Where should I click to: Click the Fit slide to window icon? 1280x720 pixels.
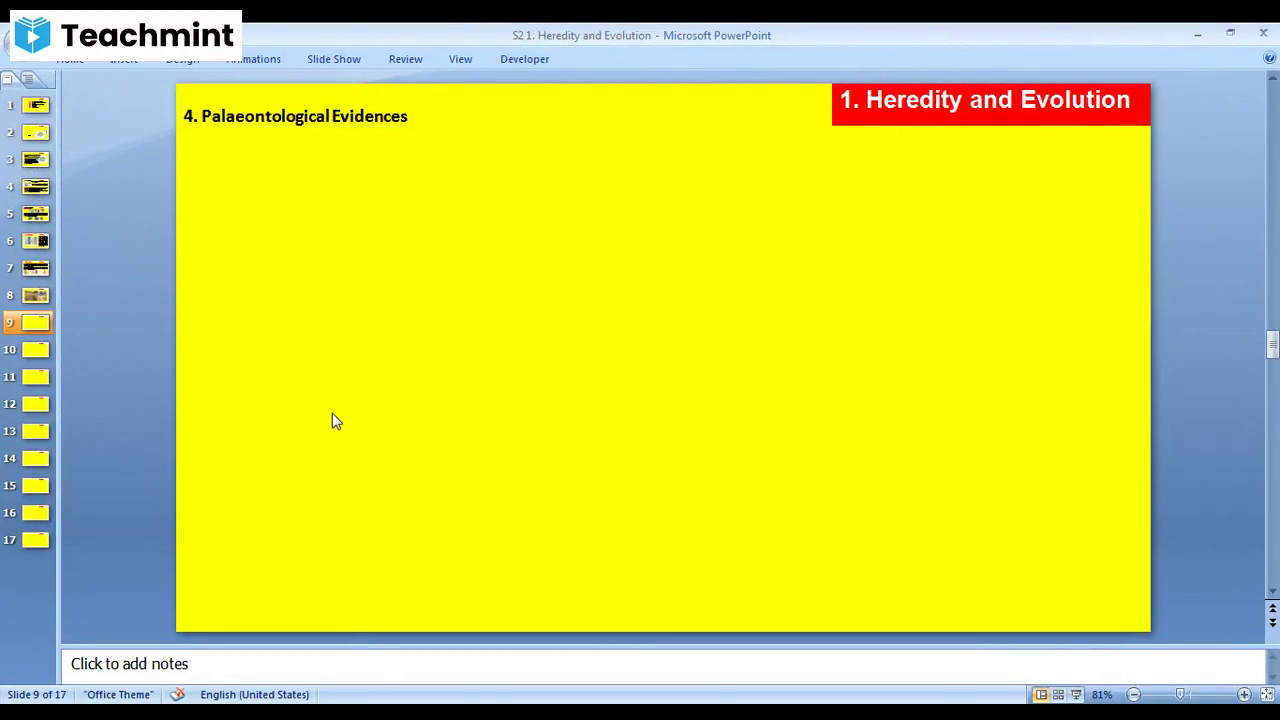(1266, 694)
